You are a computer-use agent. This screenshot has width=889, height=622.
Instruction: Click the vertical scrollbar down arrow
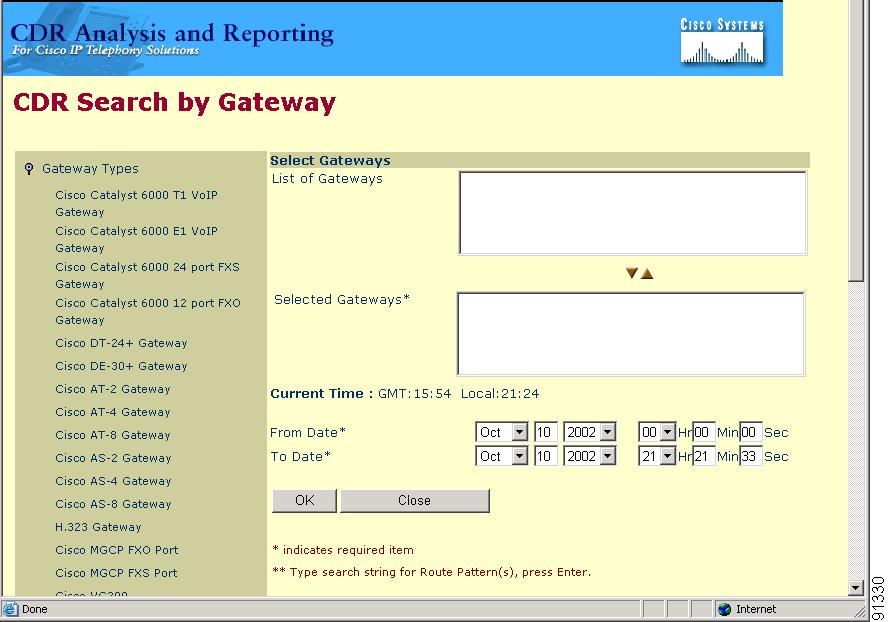coord(856,587)
